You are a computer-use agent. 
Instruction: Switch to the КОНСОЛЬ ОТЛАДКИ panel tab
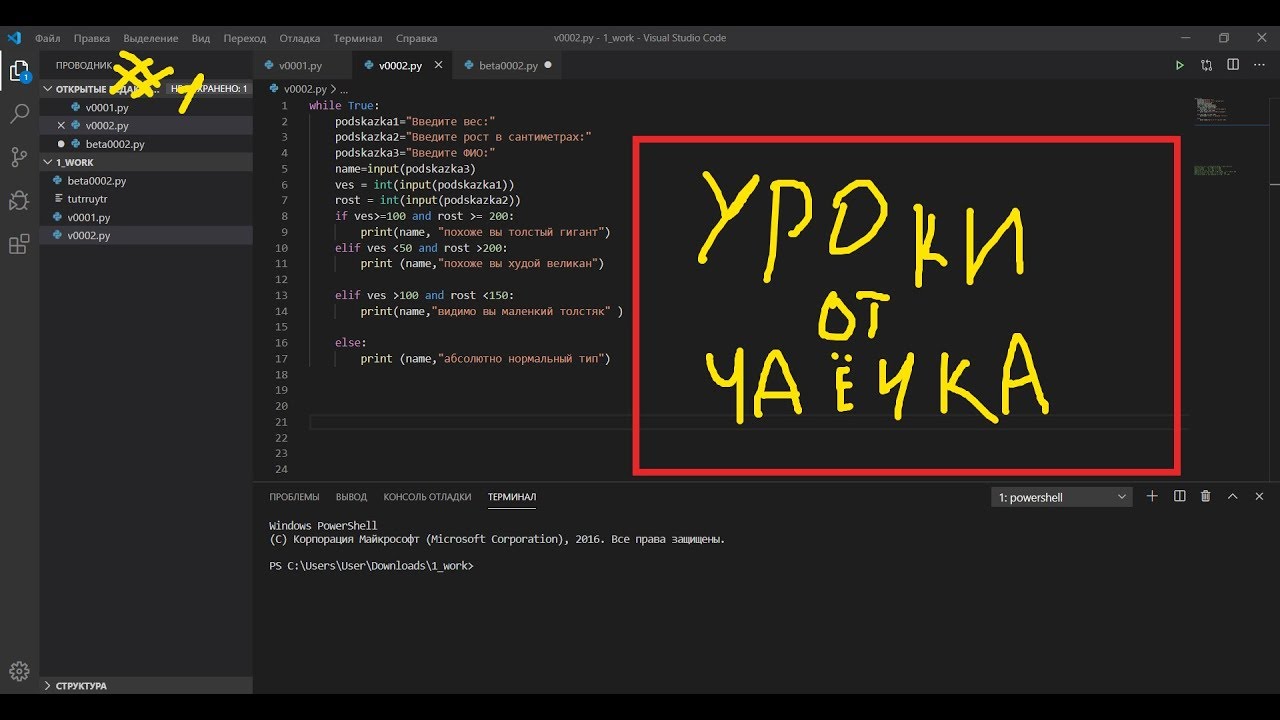[x=427, y=497]
